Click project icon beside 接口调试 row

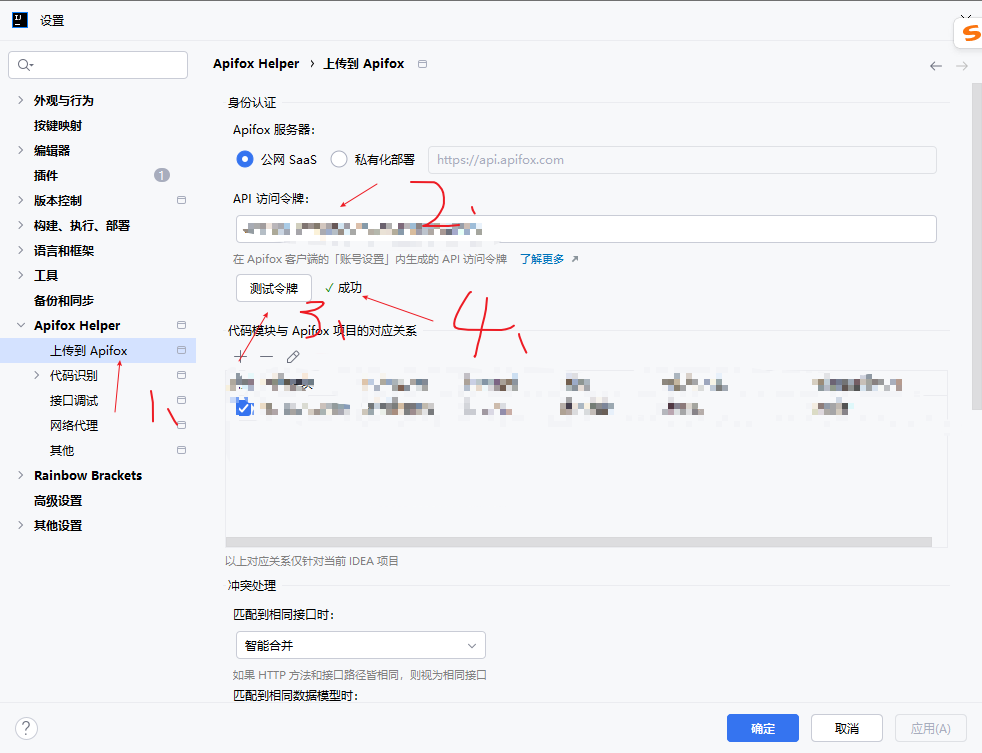coord(182,400)
